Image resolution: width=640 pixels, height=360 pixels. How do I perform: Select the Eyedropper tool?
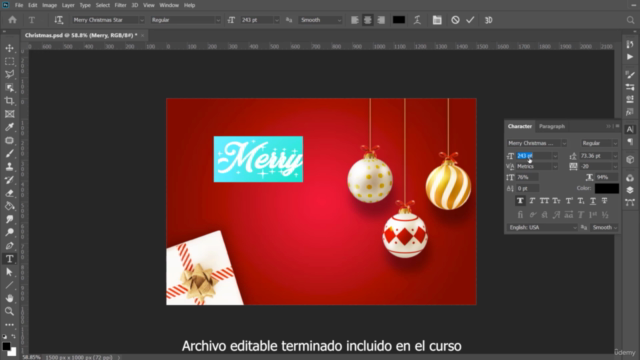point(9,127)
